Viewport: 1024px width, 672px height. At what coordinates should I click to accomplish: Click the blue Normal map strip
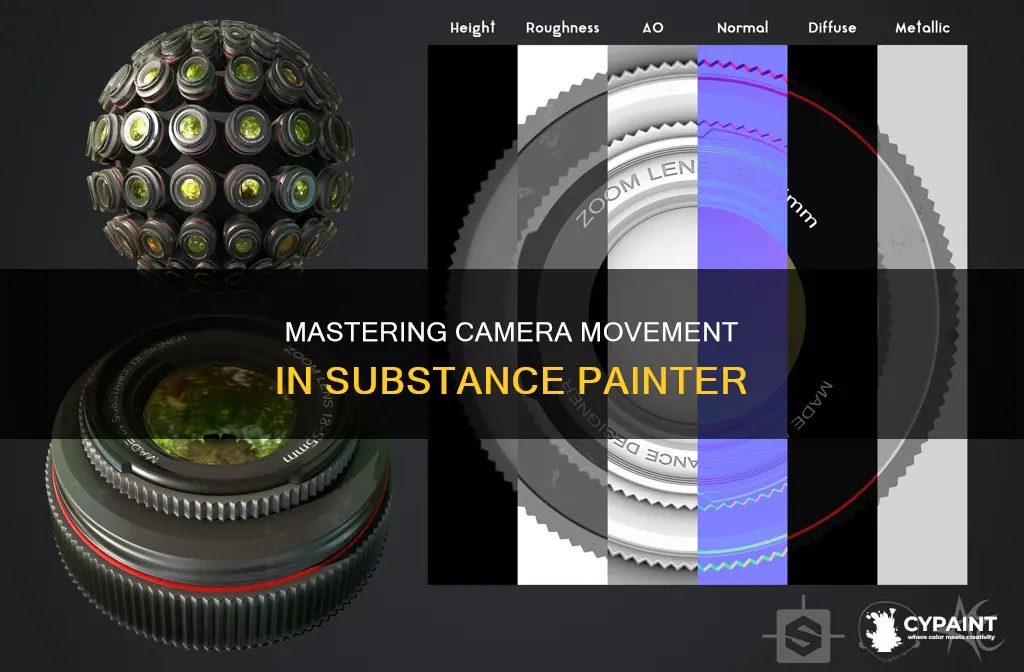pos(743,315)
